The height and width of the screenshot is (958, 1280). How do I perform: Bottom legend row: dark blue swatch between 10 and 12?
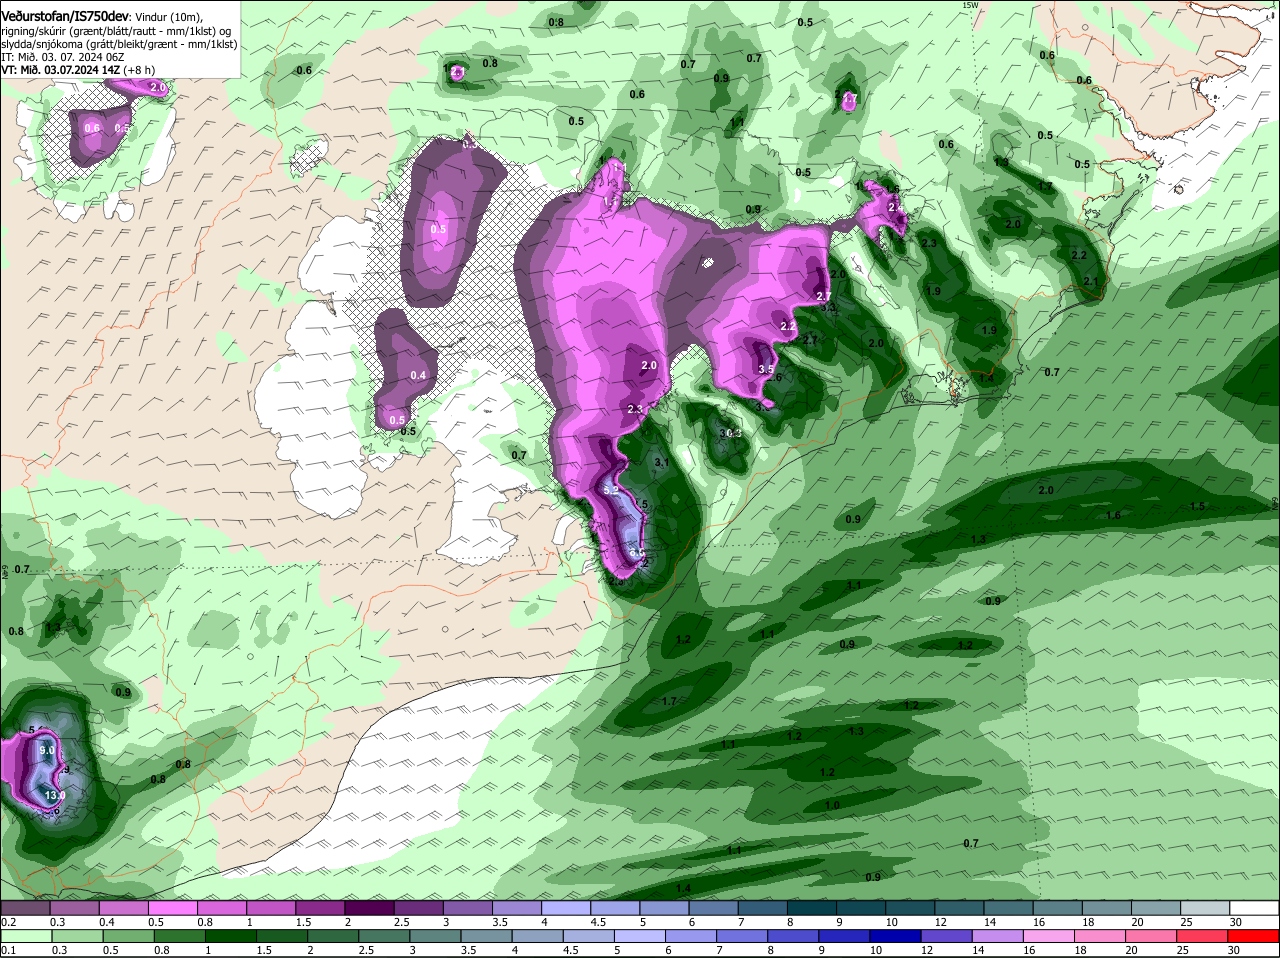[895, 936]
